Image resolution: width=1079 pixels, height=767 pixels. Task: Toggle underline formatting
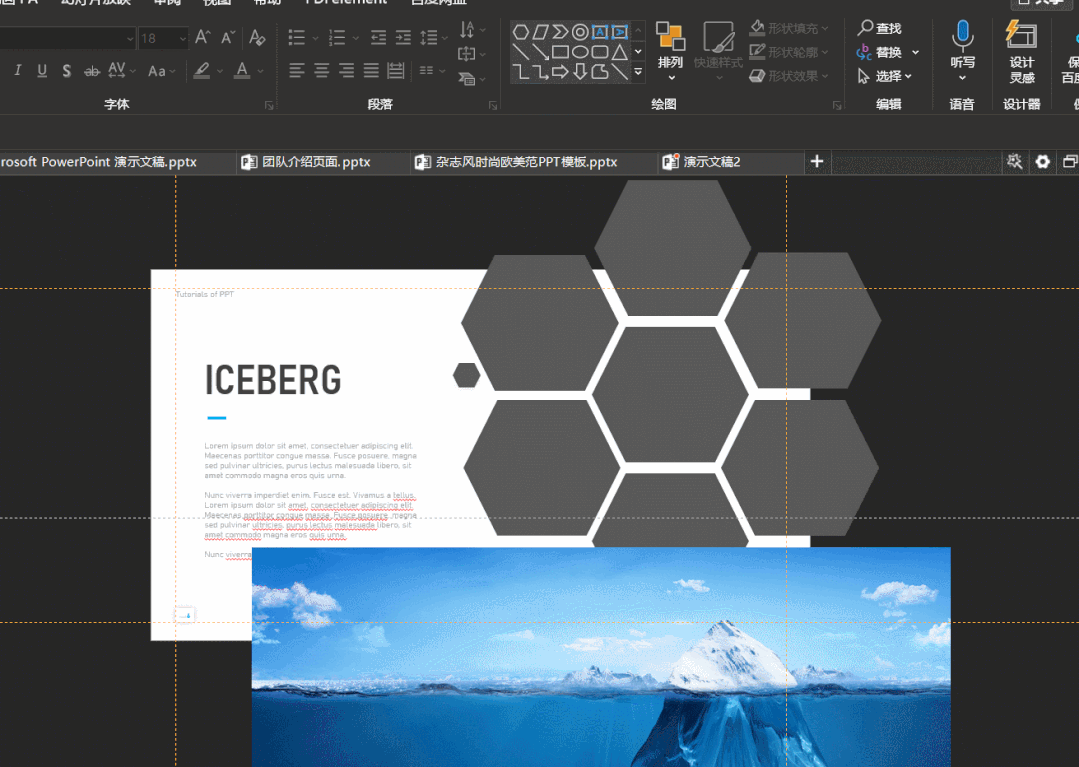click(x=42, y=71)
